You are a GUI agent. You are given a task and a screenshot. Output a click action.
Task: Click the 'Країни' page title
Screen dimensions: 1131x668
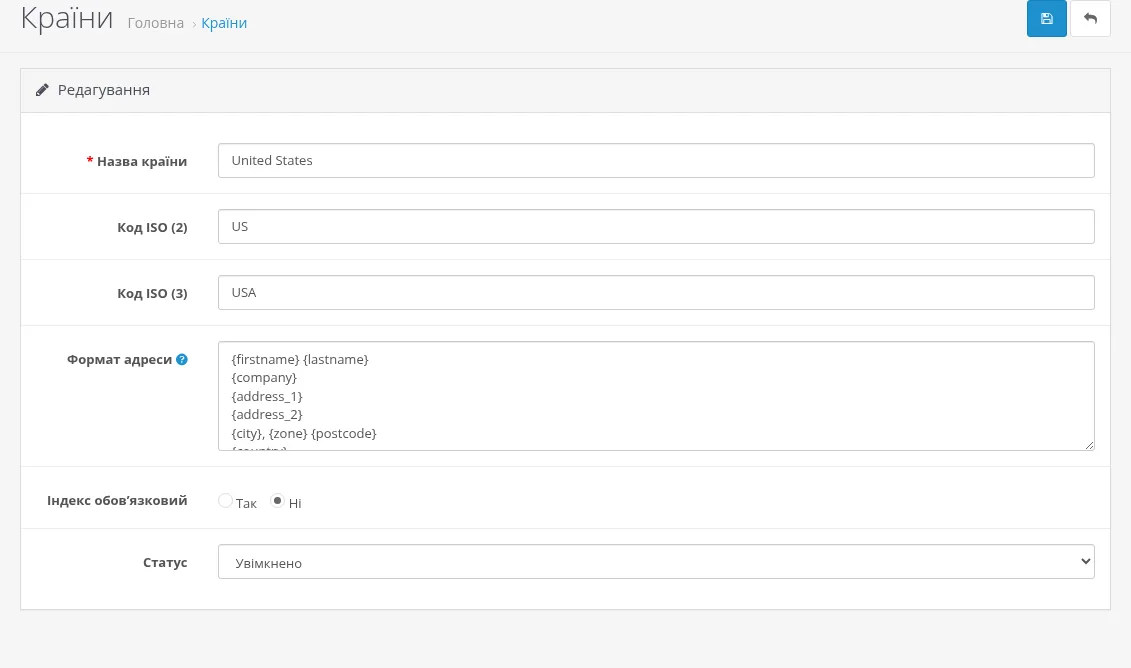(x=66, y=18)
